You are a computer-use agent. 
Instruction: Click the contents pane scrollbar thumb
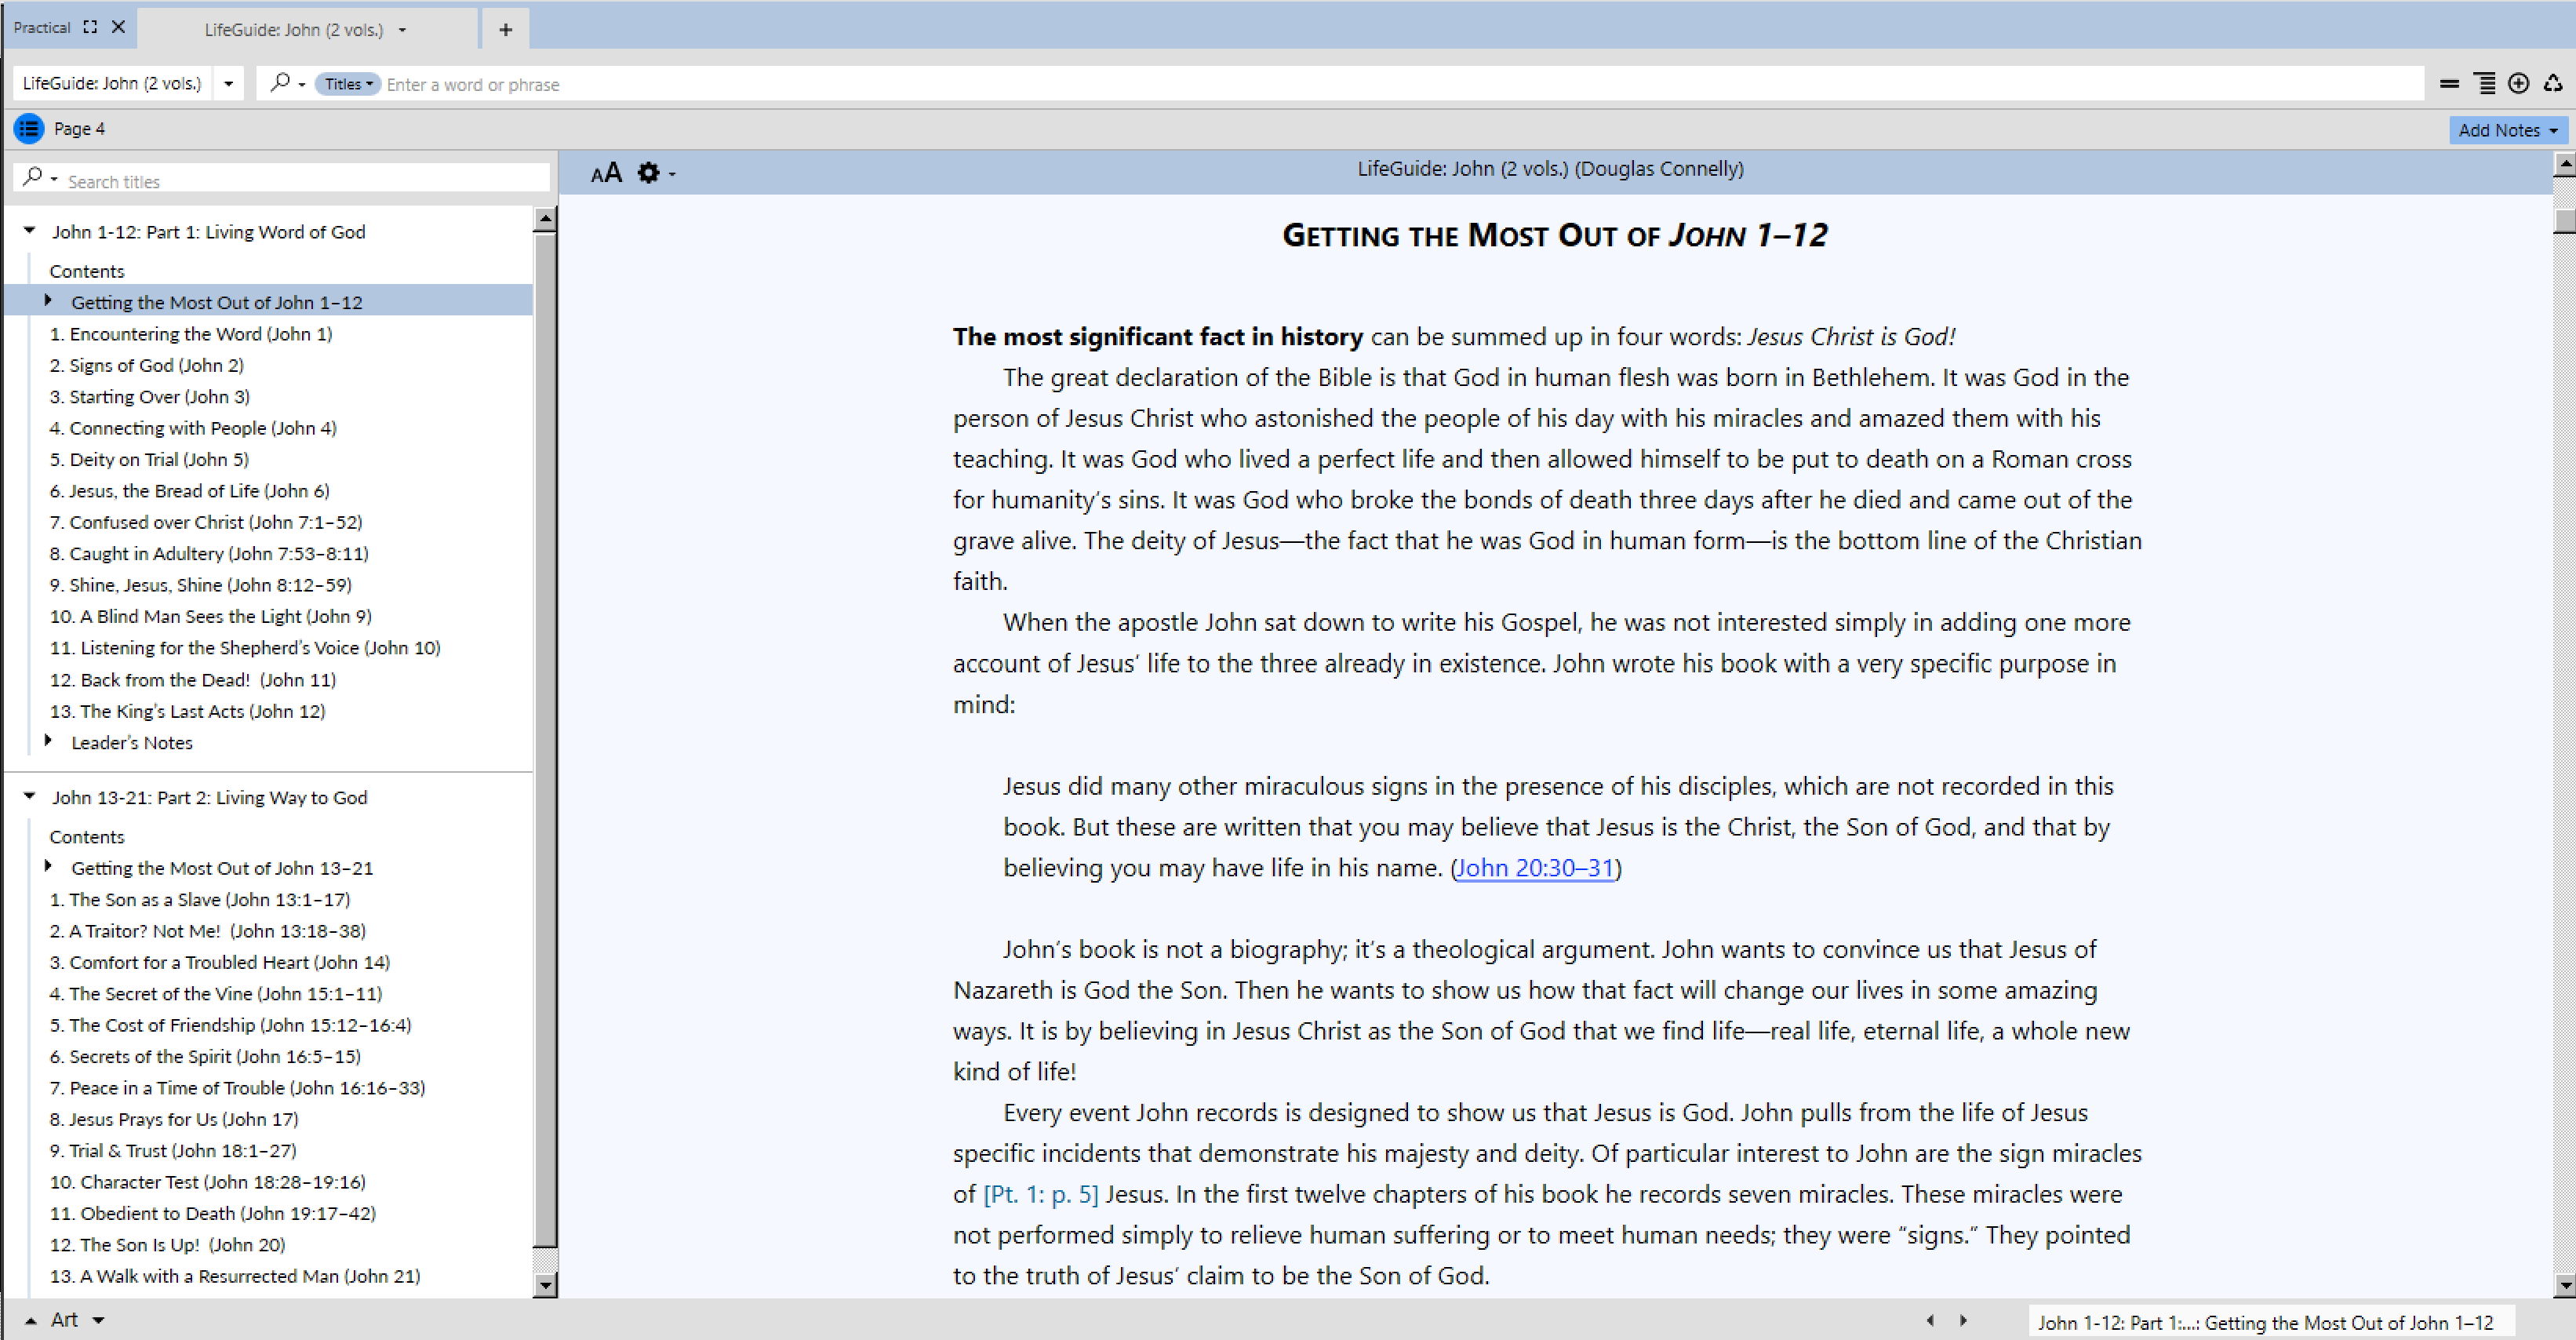544,740
